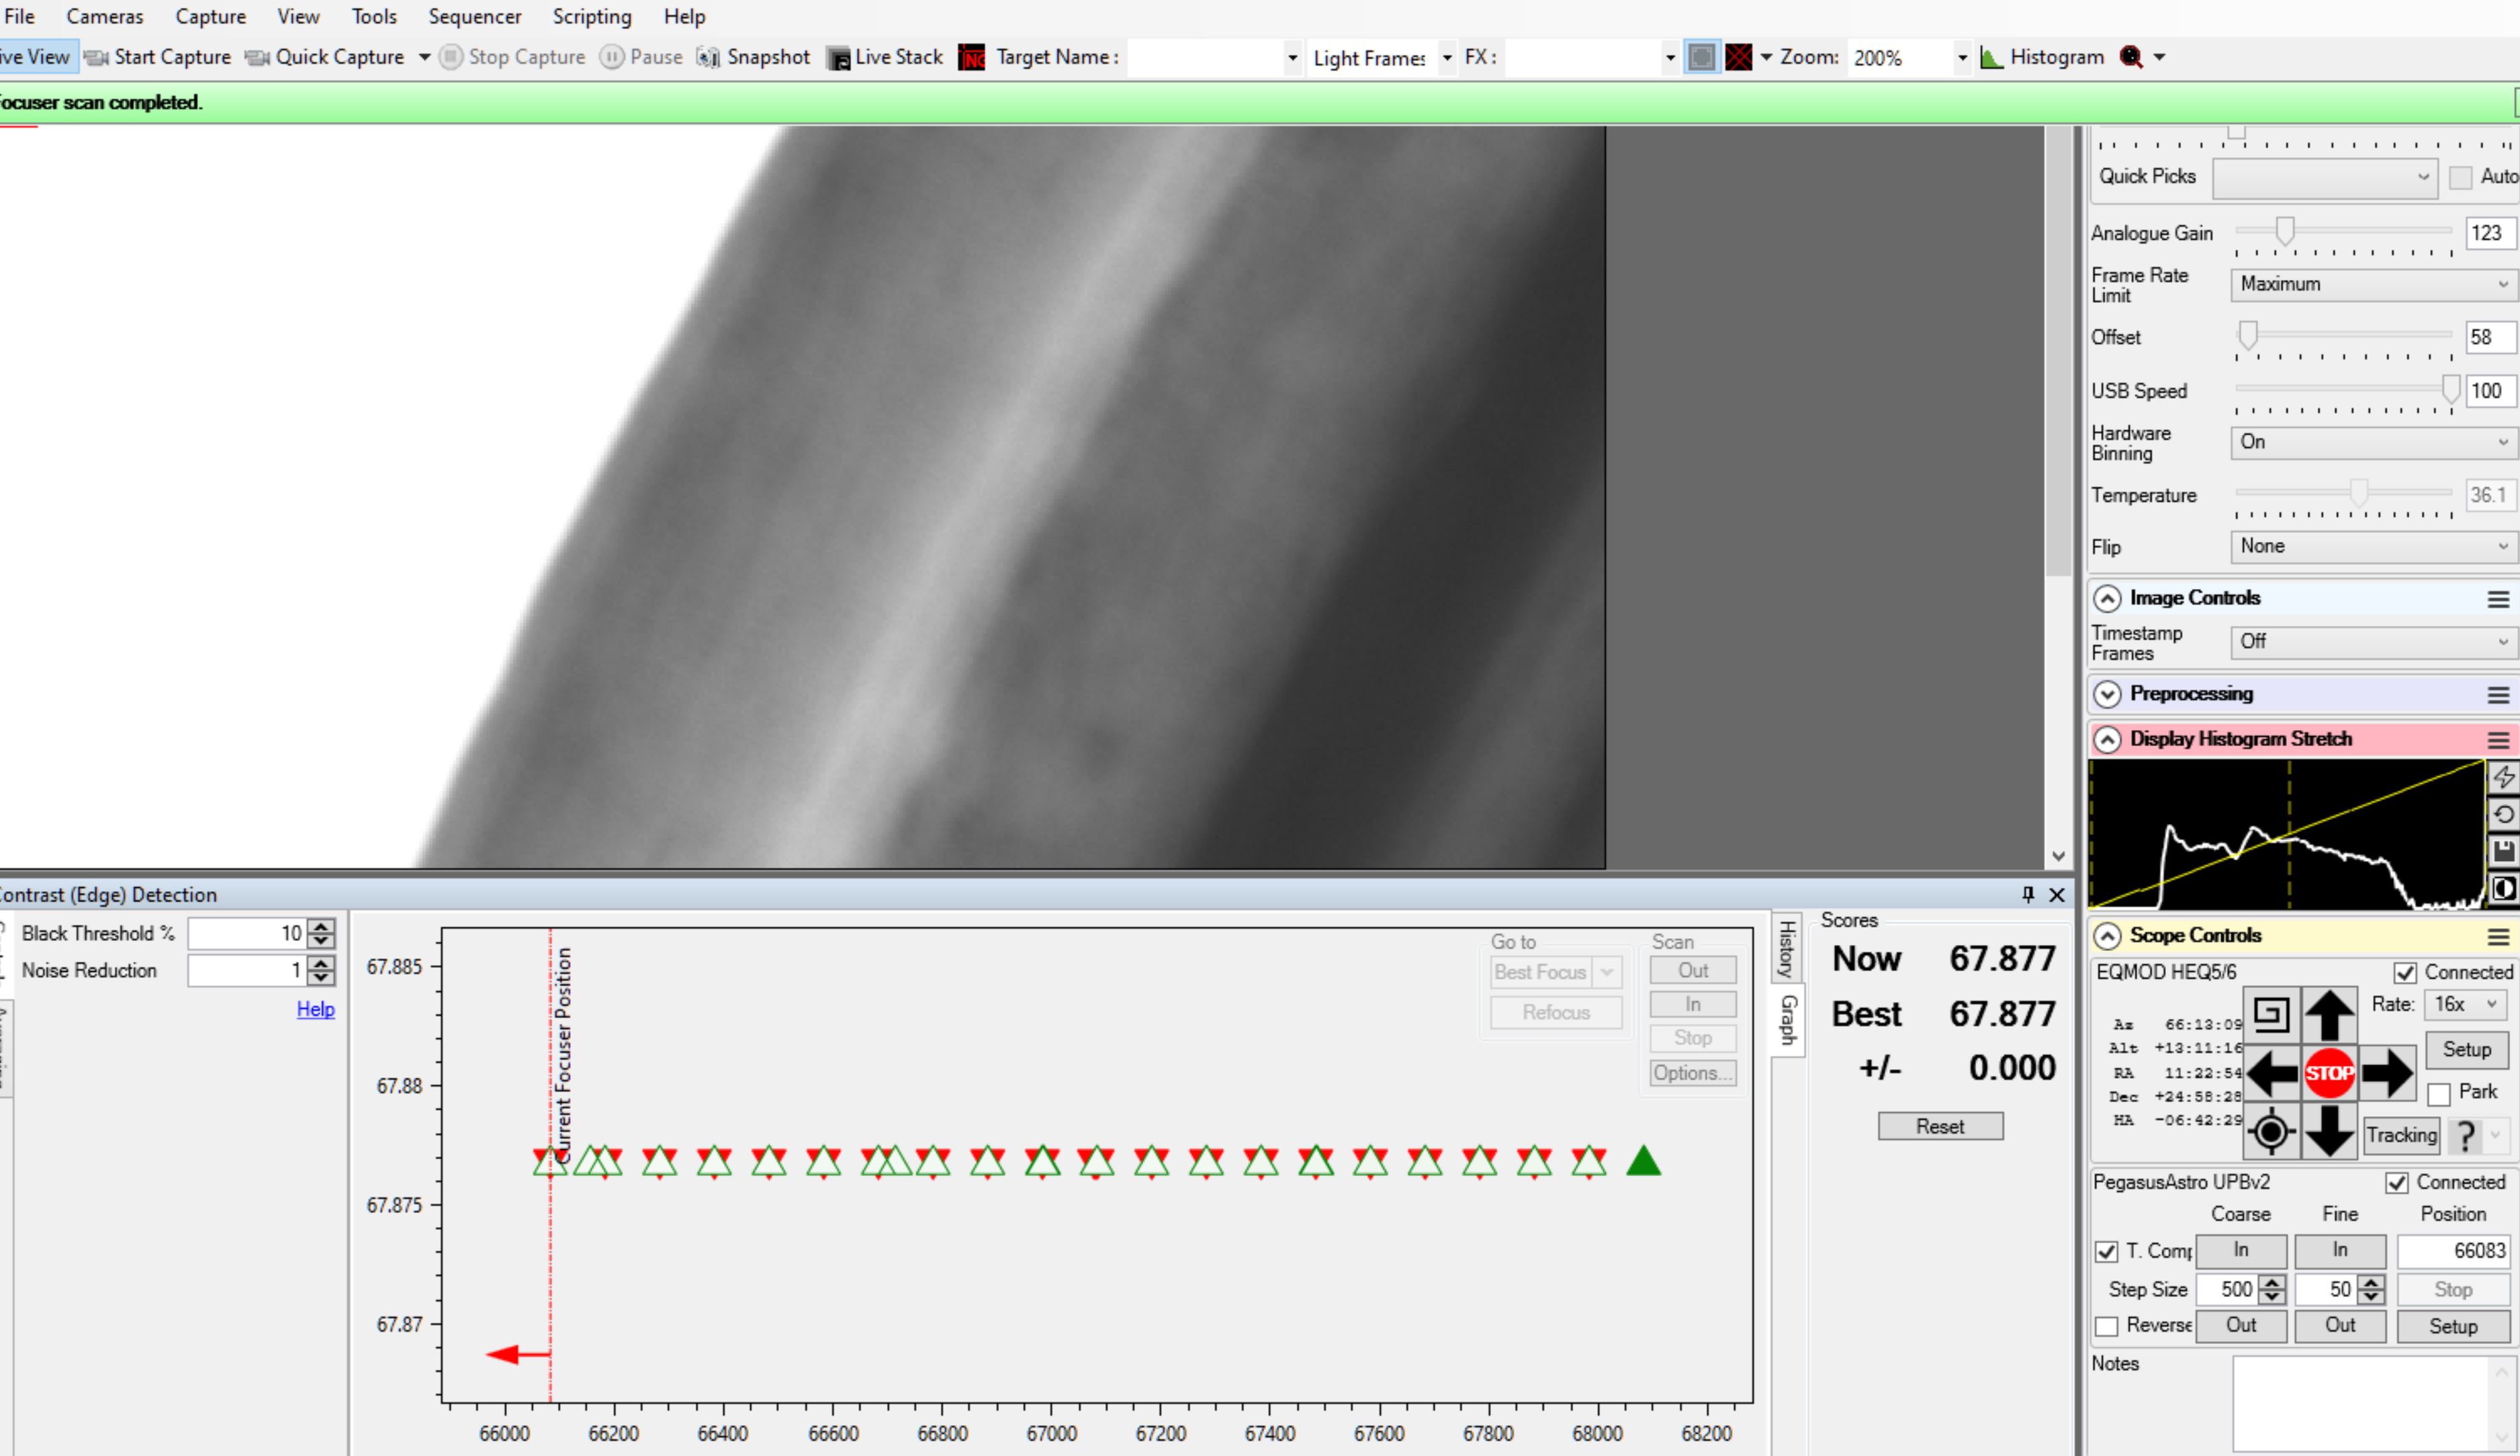Toggle EQMOD HEQ5/6 Connected checkbox
Screen dimensions: 2520x1456
[x=2405, y=972]
